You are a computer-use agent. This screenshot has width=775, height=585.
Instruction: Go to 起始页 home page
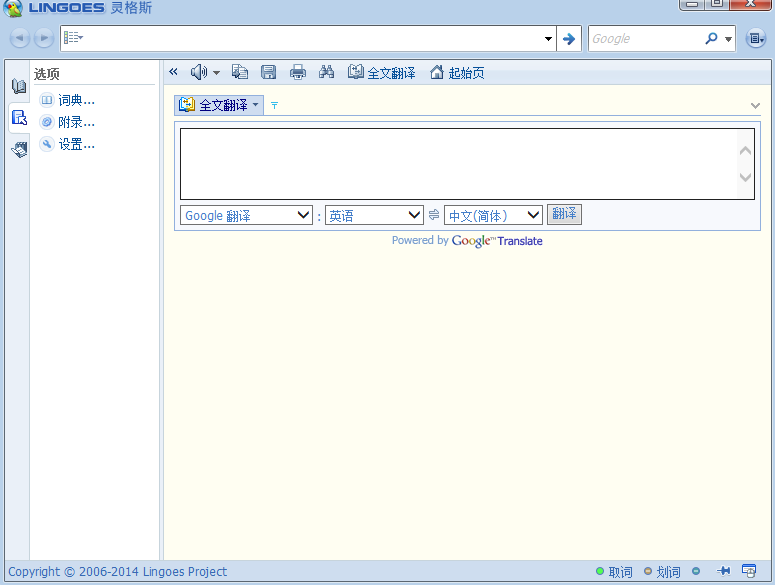click(x=457, y=73)
